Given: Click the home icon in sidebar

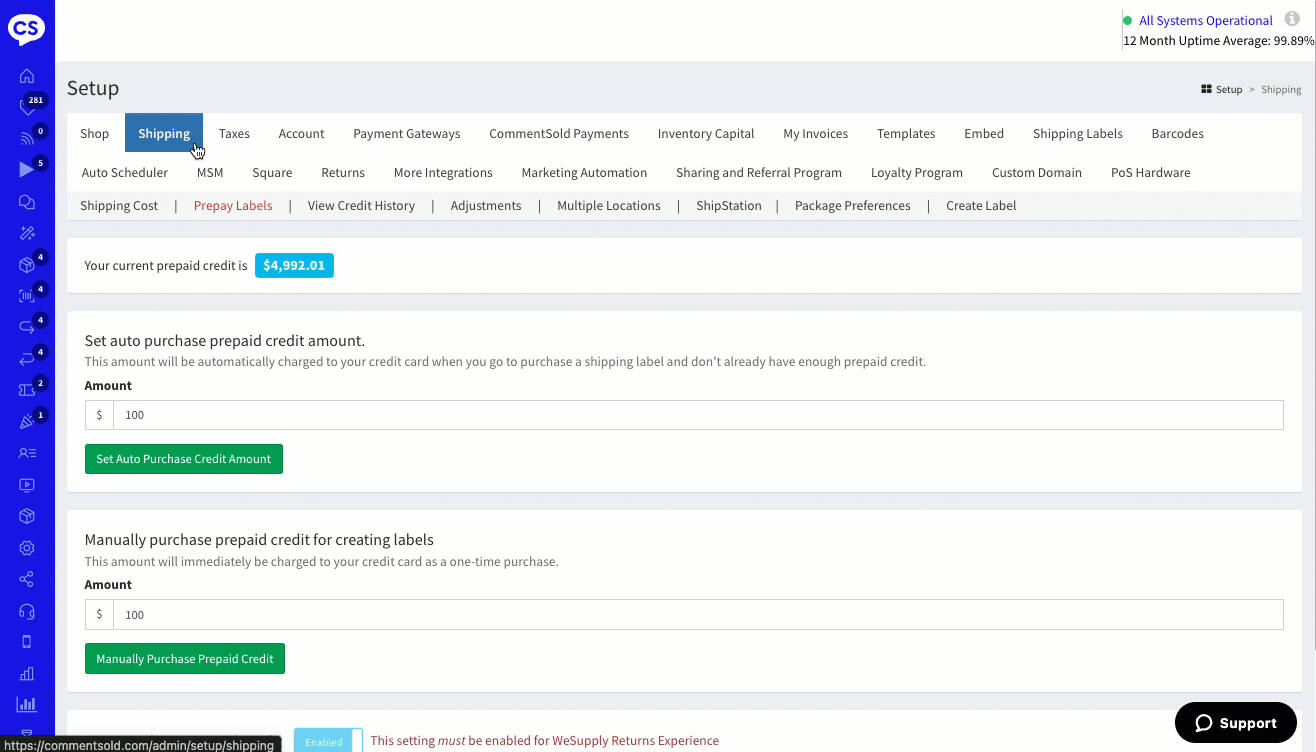Looking at the screenshot, I should 27,77.
